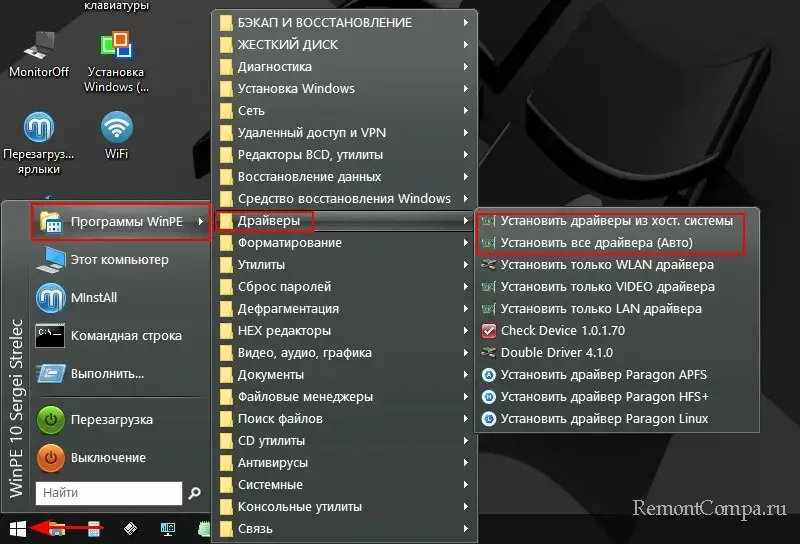Open the Установка Windows menu item
Viewport: 800px width, 544px height.
pyautogui.click(x=345, y=89)
